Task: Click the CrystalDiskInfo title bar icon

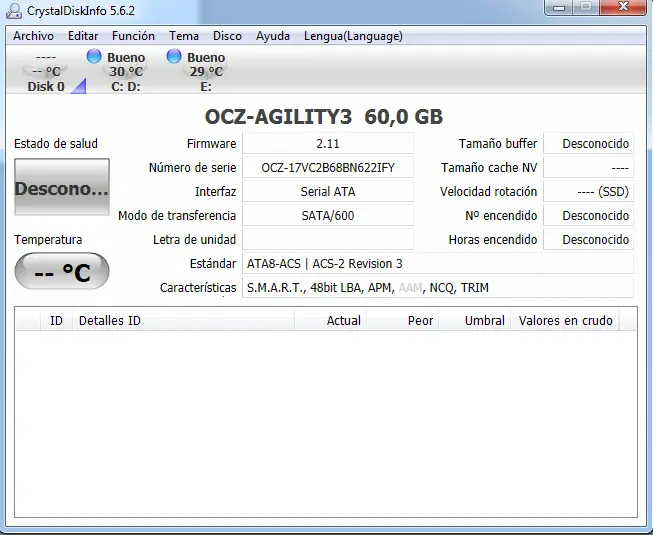Action: pyautogui.click(x=14, y=10)
